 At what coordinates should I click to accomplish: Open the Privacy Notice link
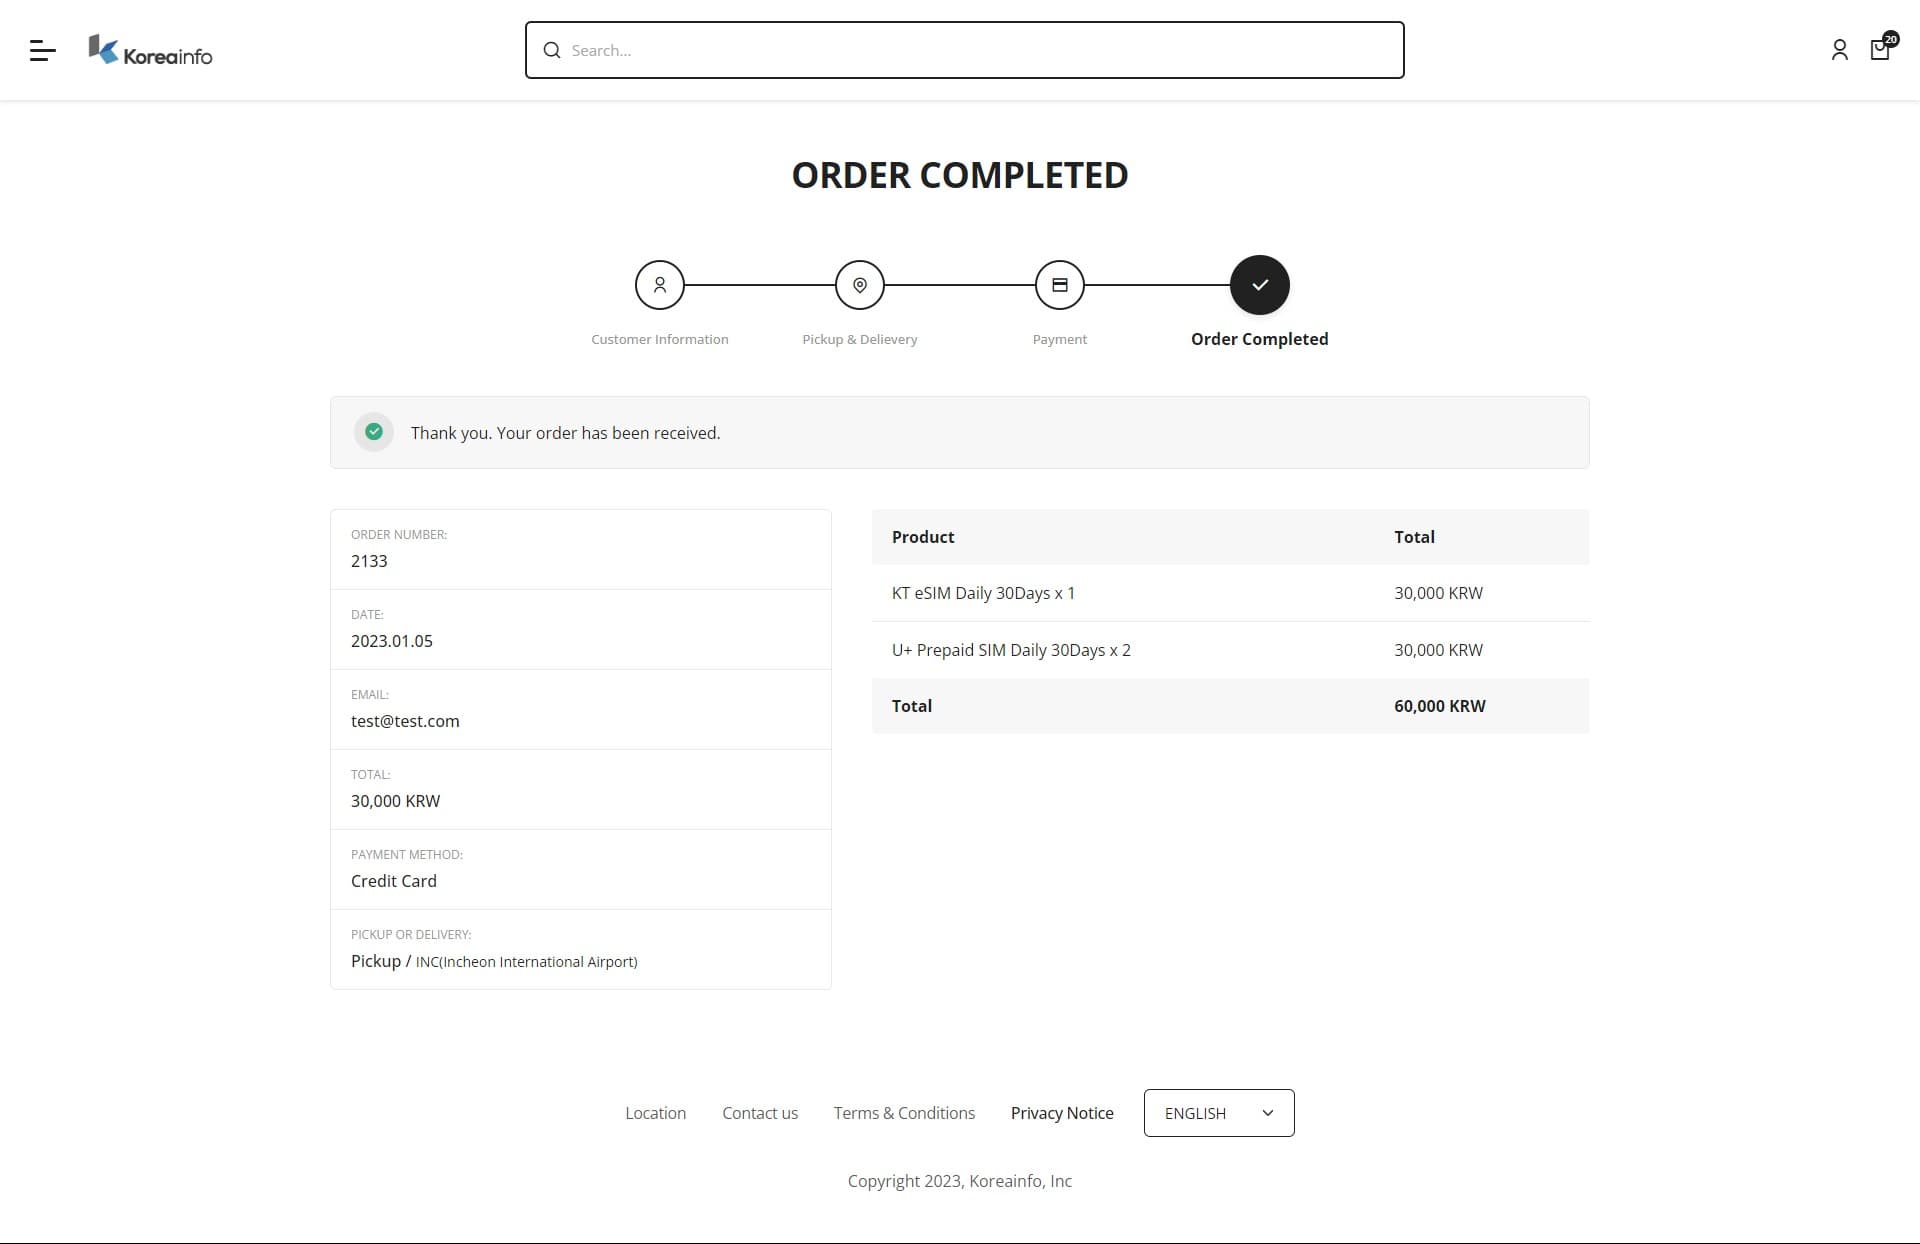[1062, 1113]
